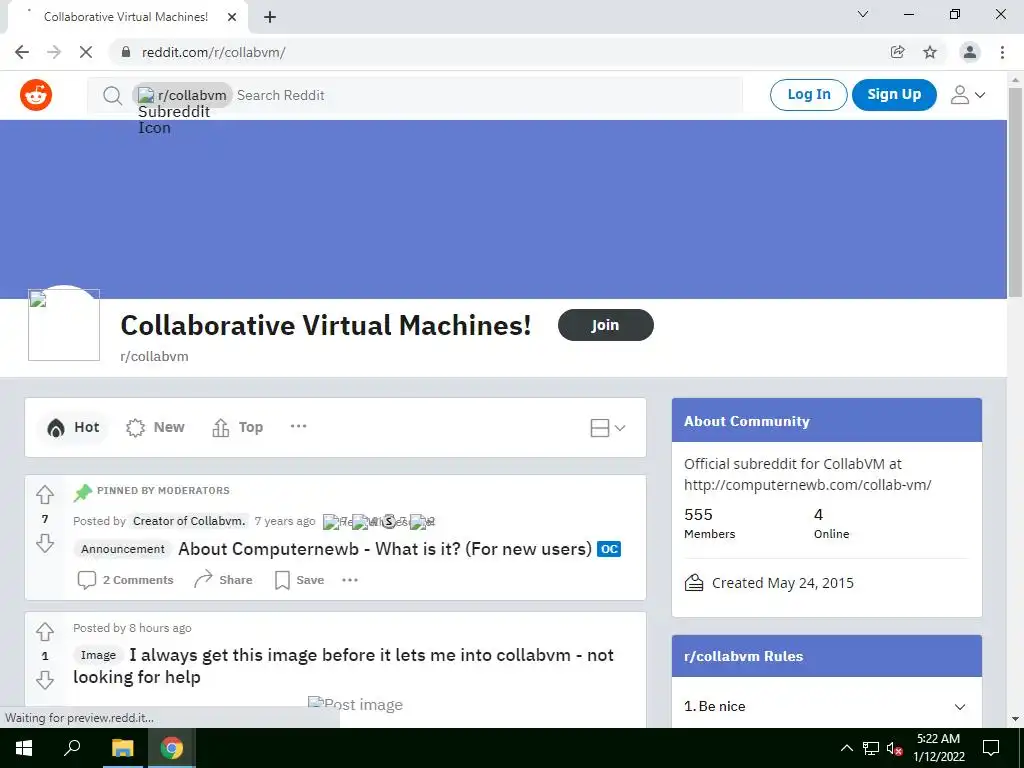1024x768 pixels.
Task: Click the page vertical scrollbar thumb
Action: [1015, 191]
